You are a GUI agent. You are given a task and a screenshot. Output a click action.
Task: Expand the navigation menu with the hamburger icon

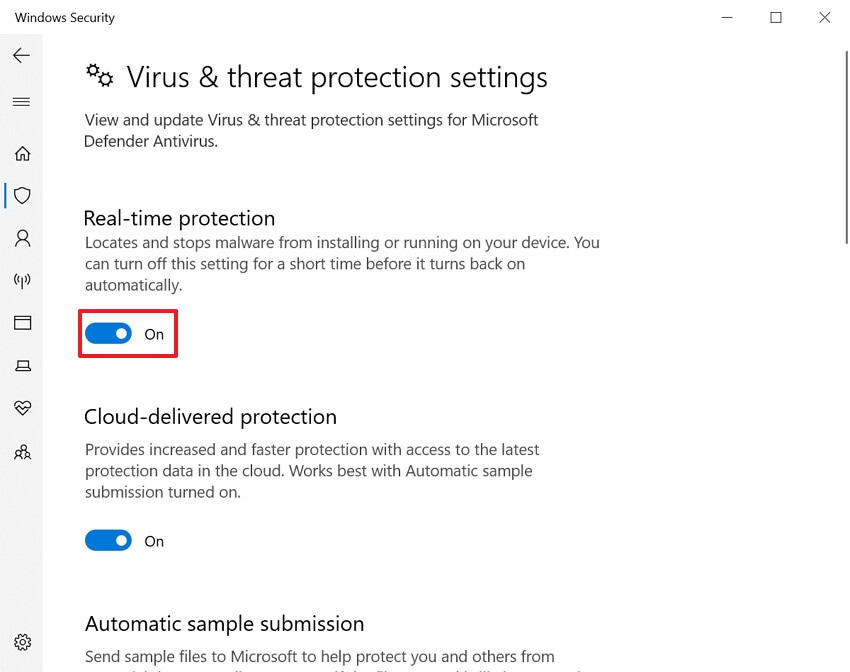pyautogui.click(x=22, y=101)
